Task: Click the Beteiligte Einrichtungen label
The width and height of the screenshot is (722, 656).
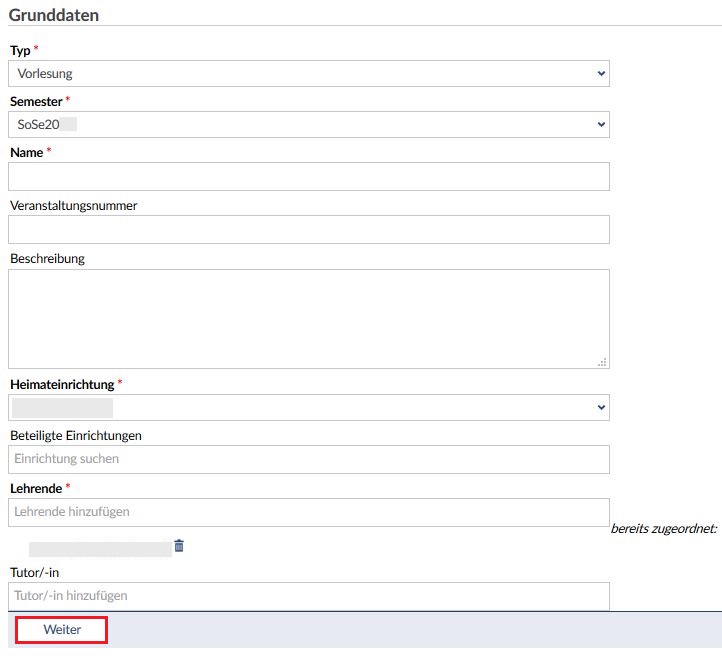Action: coord(76,436)
